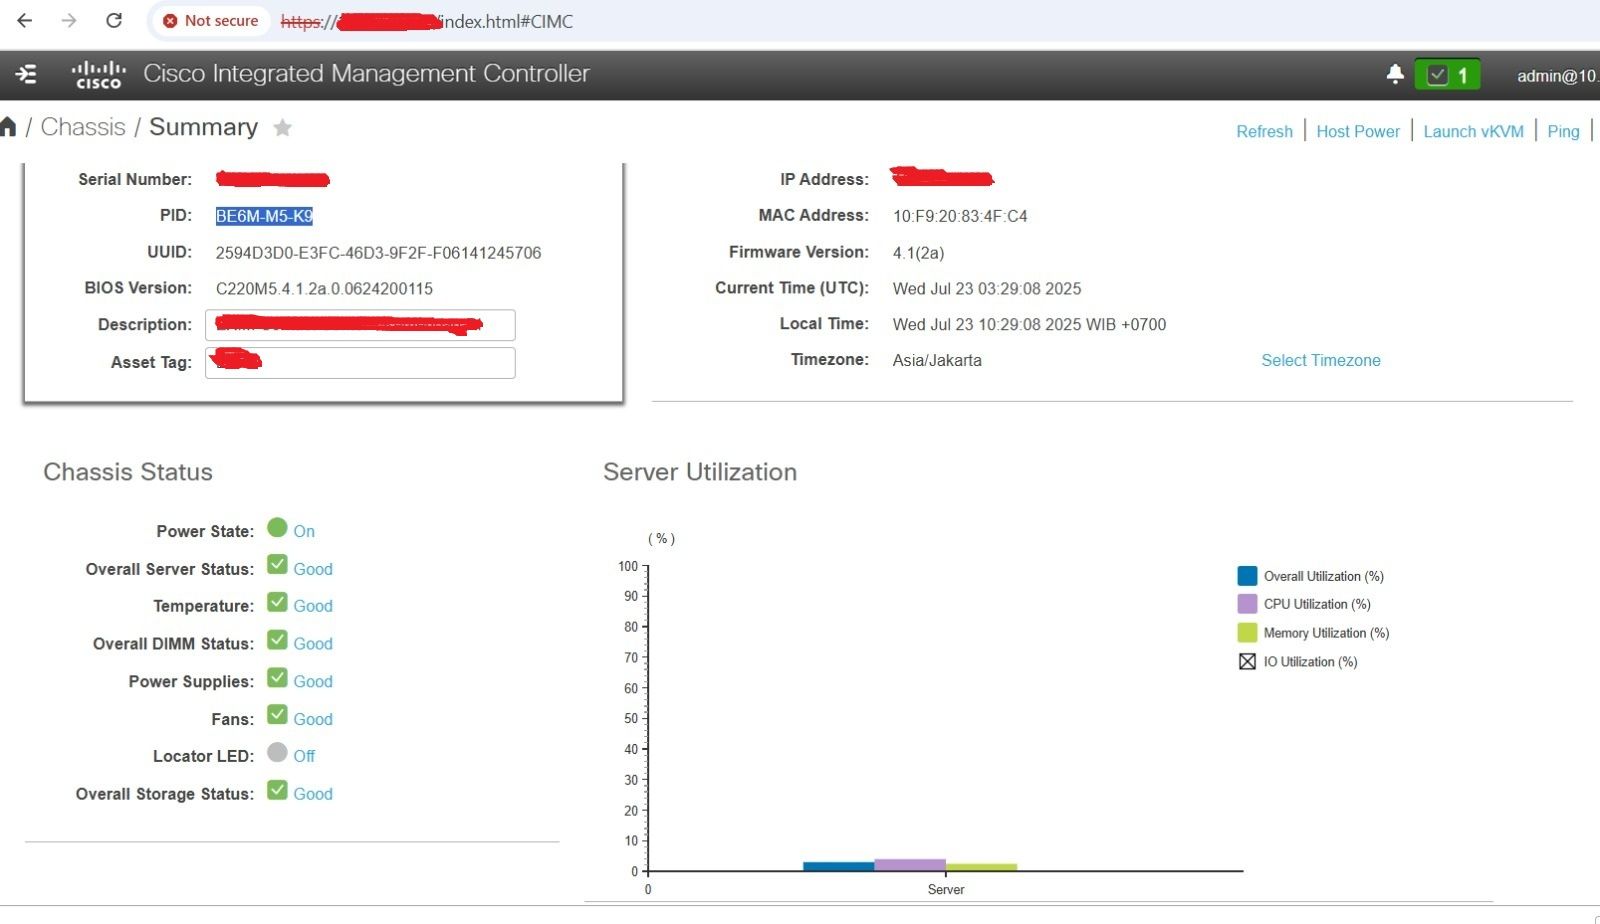Click inside the Asset Tag input field

tap(360, 362)
